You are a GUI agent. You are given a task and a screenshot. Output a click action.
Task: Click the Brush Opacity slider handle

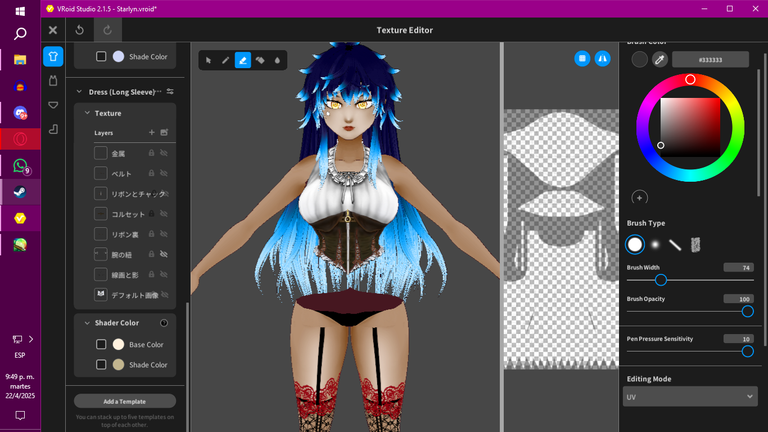747,312
